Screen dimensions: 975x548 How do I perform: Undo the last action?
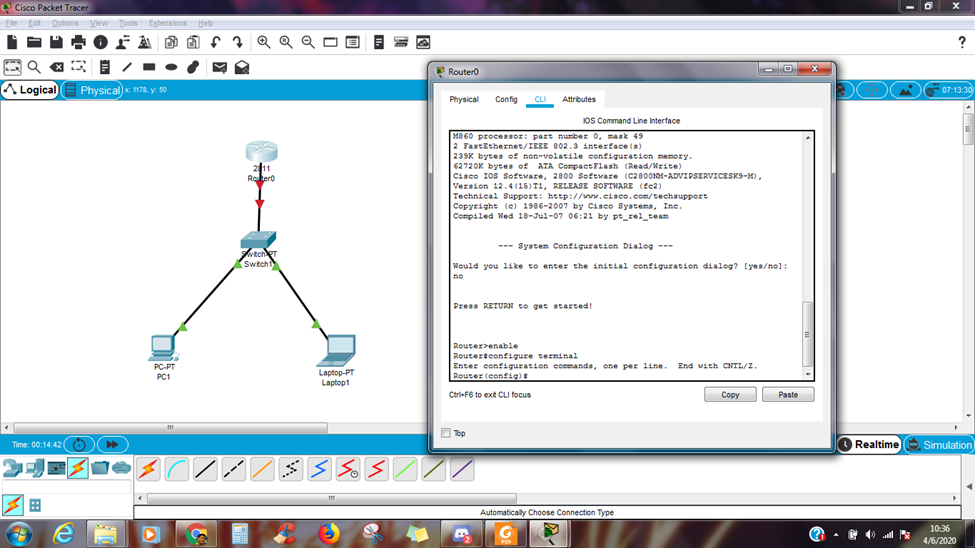pyautogui.click(x=216, y=42)
